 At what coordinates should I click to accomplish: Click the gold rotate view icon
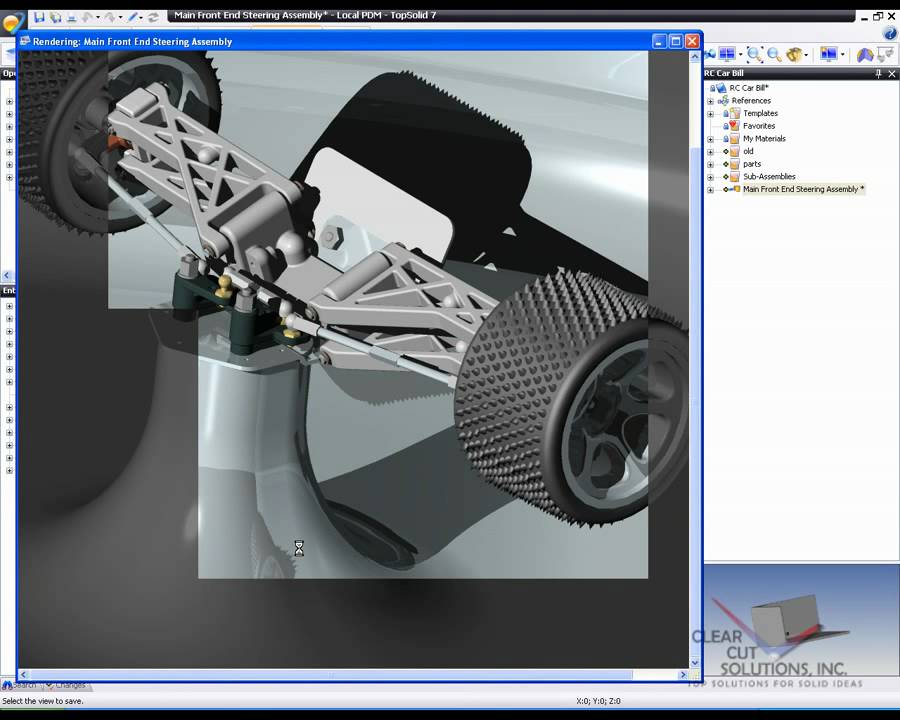794,55
